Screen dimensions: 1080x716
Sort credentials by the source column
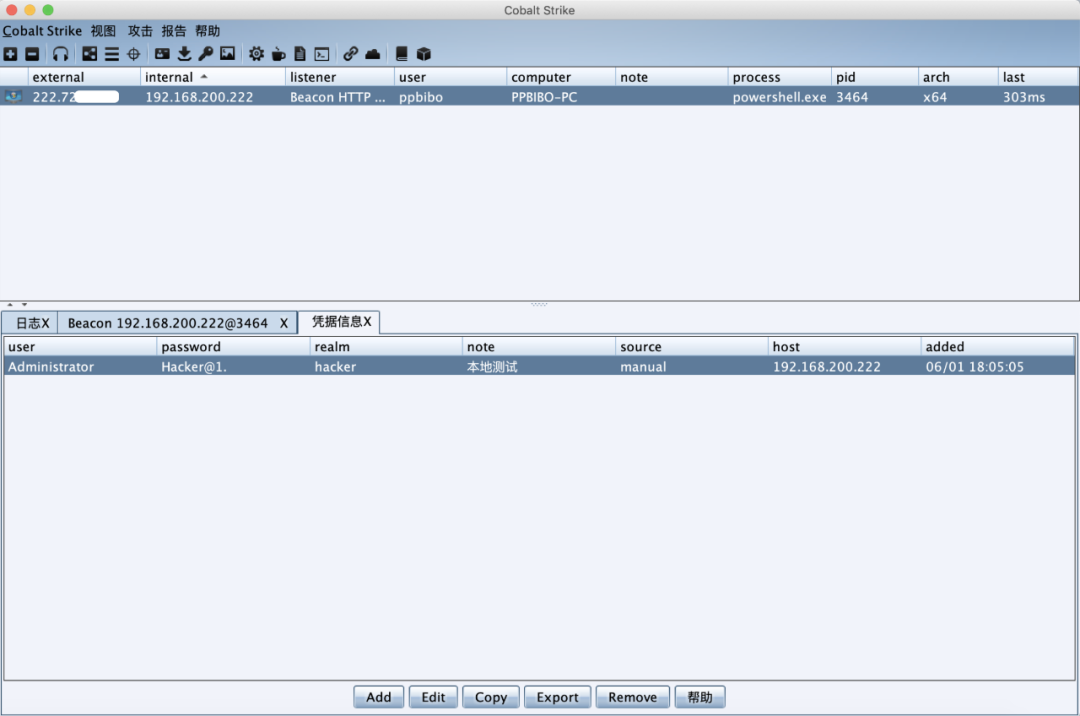coord(692,346)
